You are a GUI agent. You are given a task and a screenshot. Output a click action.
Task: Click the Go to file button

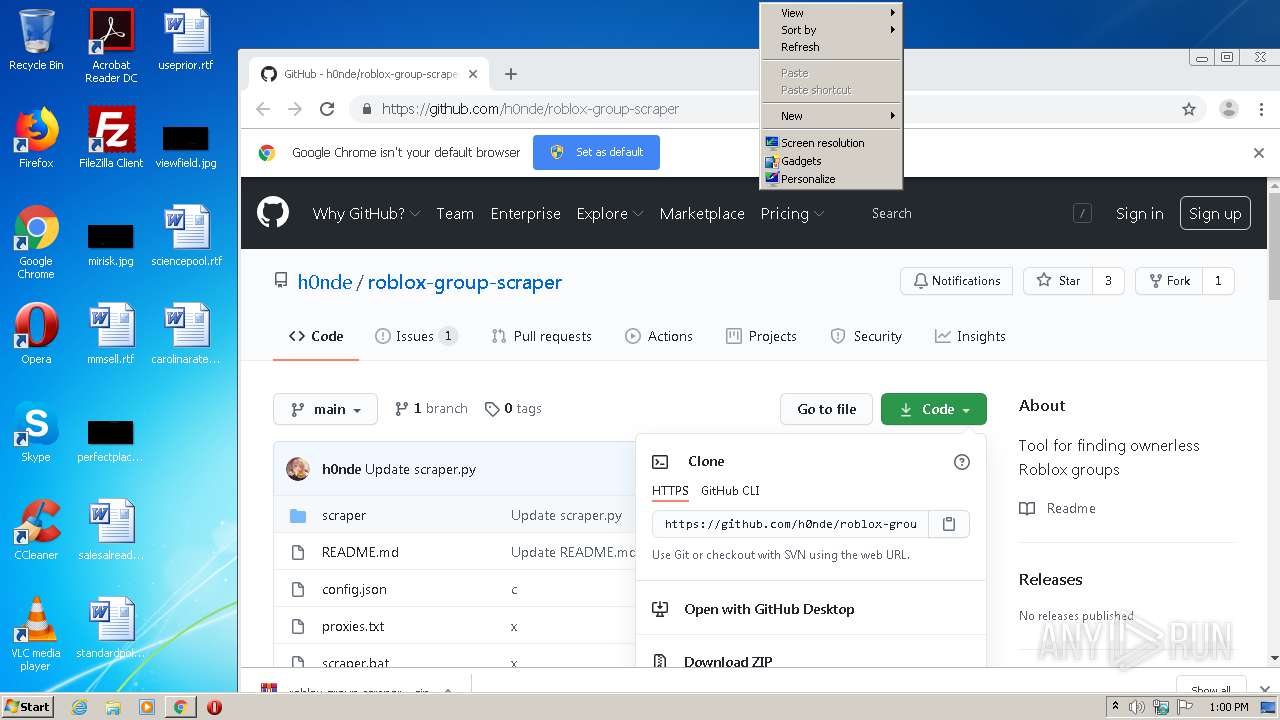pyautogui.click(x=826, y=409)
